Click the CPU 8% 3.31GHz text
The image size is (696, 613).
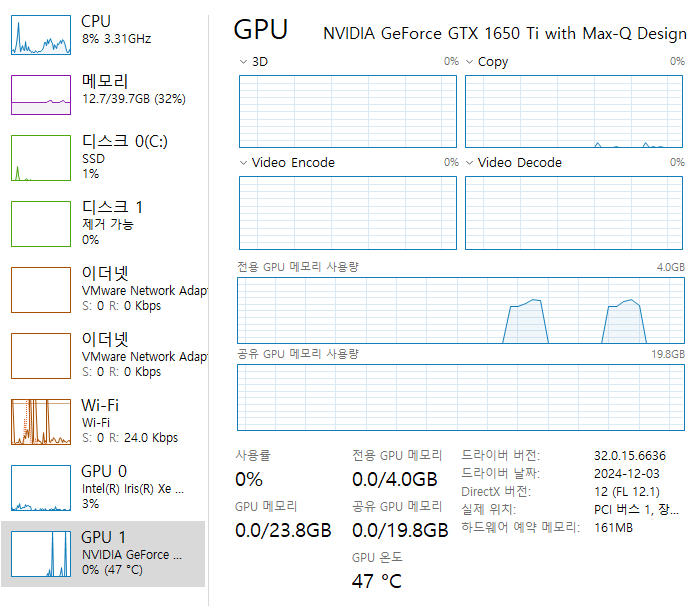click(x=116, y=39)
